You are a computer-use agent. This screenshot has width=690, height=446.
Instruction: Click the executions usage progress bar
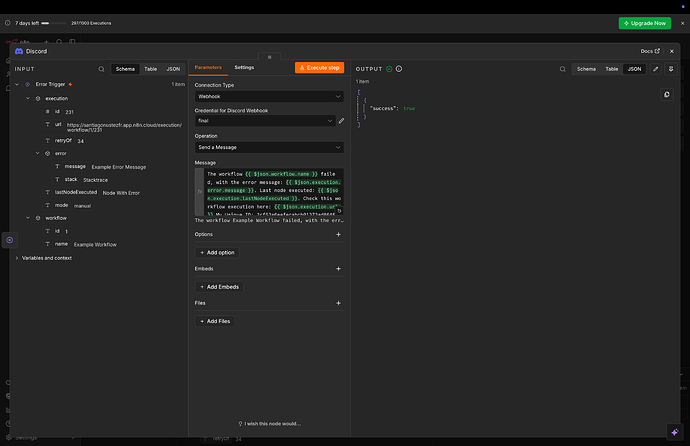[54, 23]
